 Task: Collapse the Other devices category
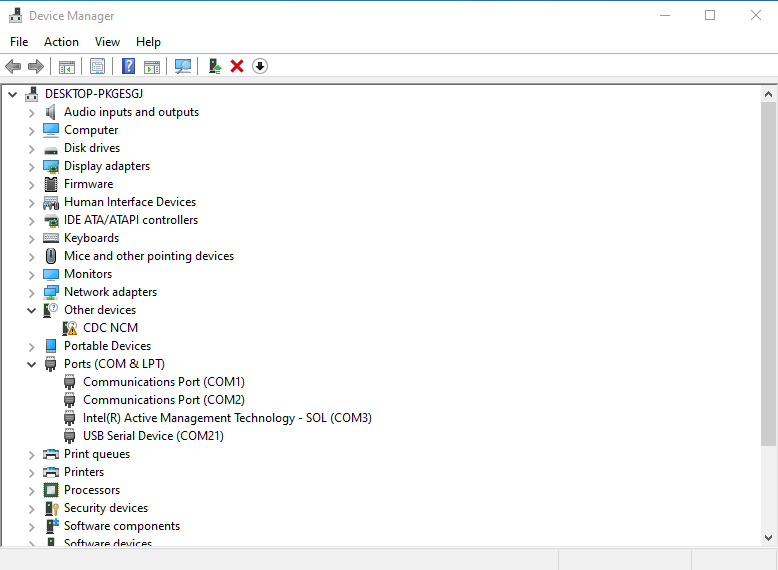pos(31,311)
